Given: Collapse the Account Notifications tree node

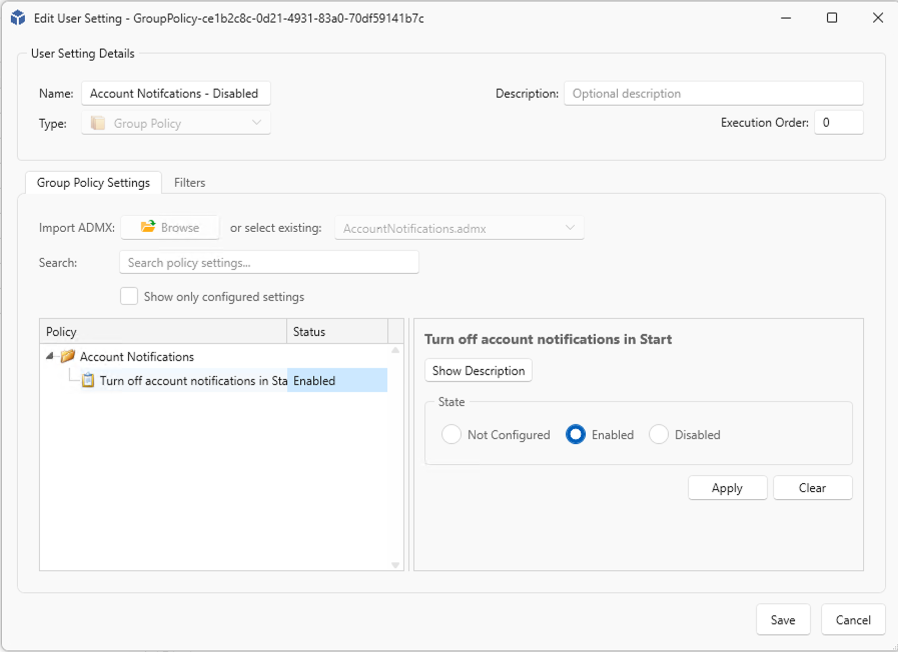Looking at the screenshot, I should [x=50, y=357].
